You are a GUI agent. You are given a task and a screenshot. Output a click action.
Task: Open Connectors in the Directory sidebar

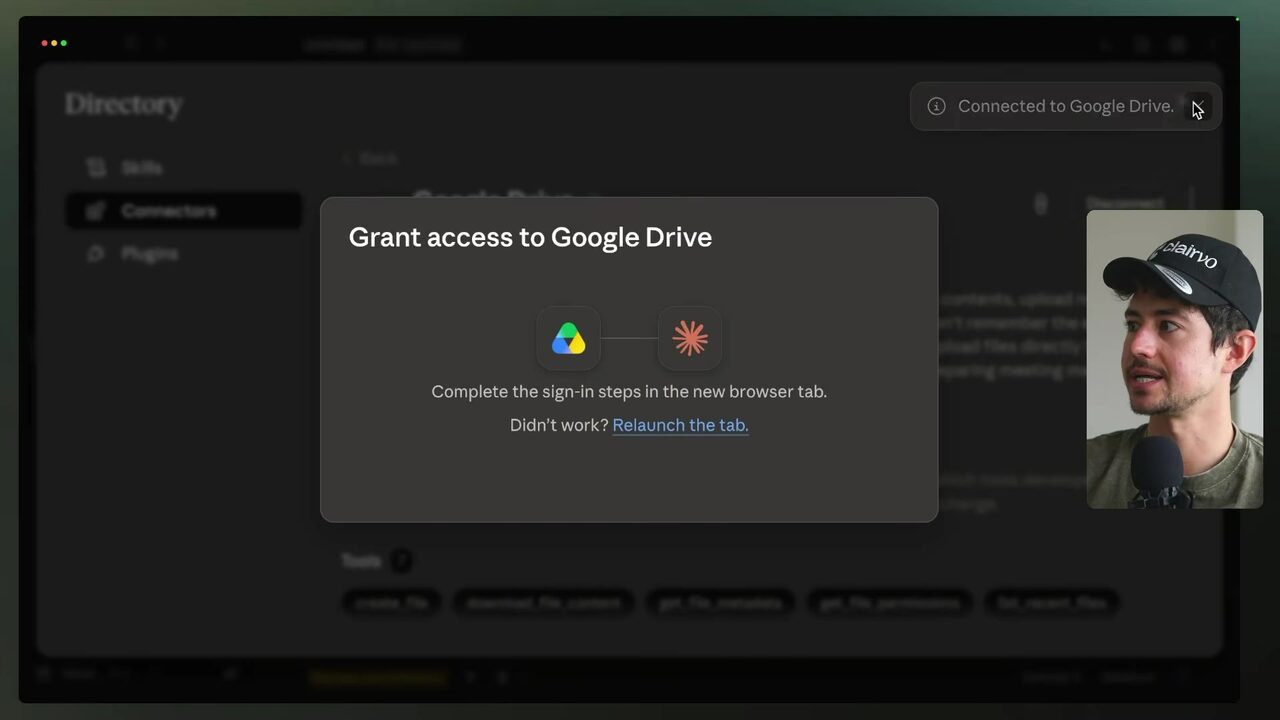tap(183, 211)
